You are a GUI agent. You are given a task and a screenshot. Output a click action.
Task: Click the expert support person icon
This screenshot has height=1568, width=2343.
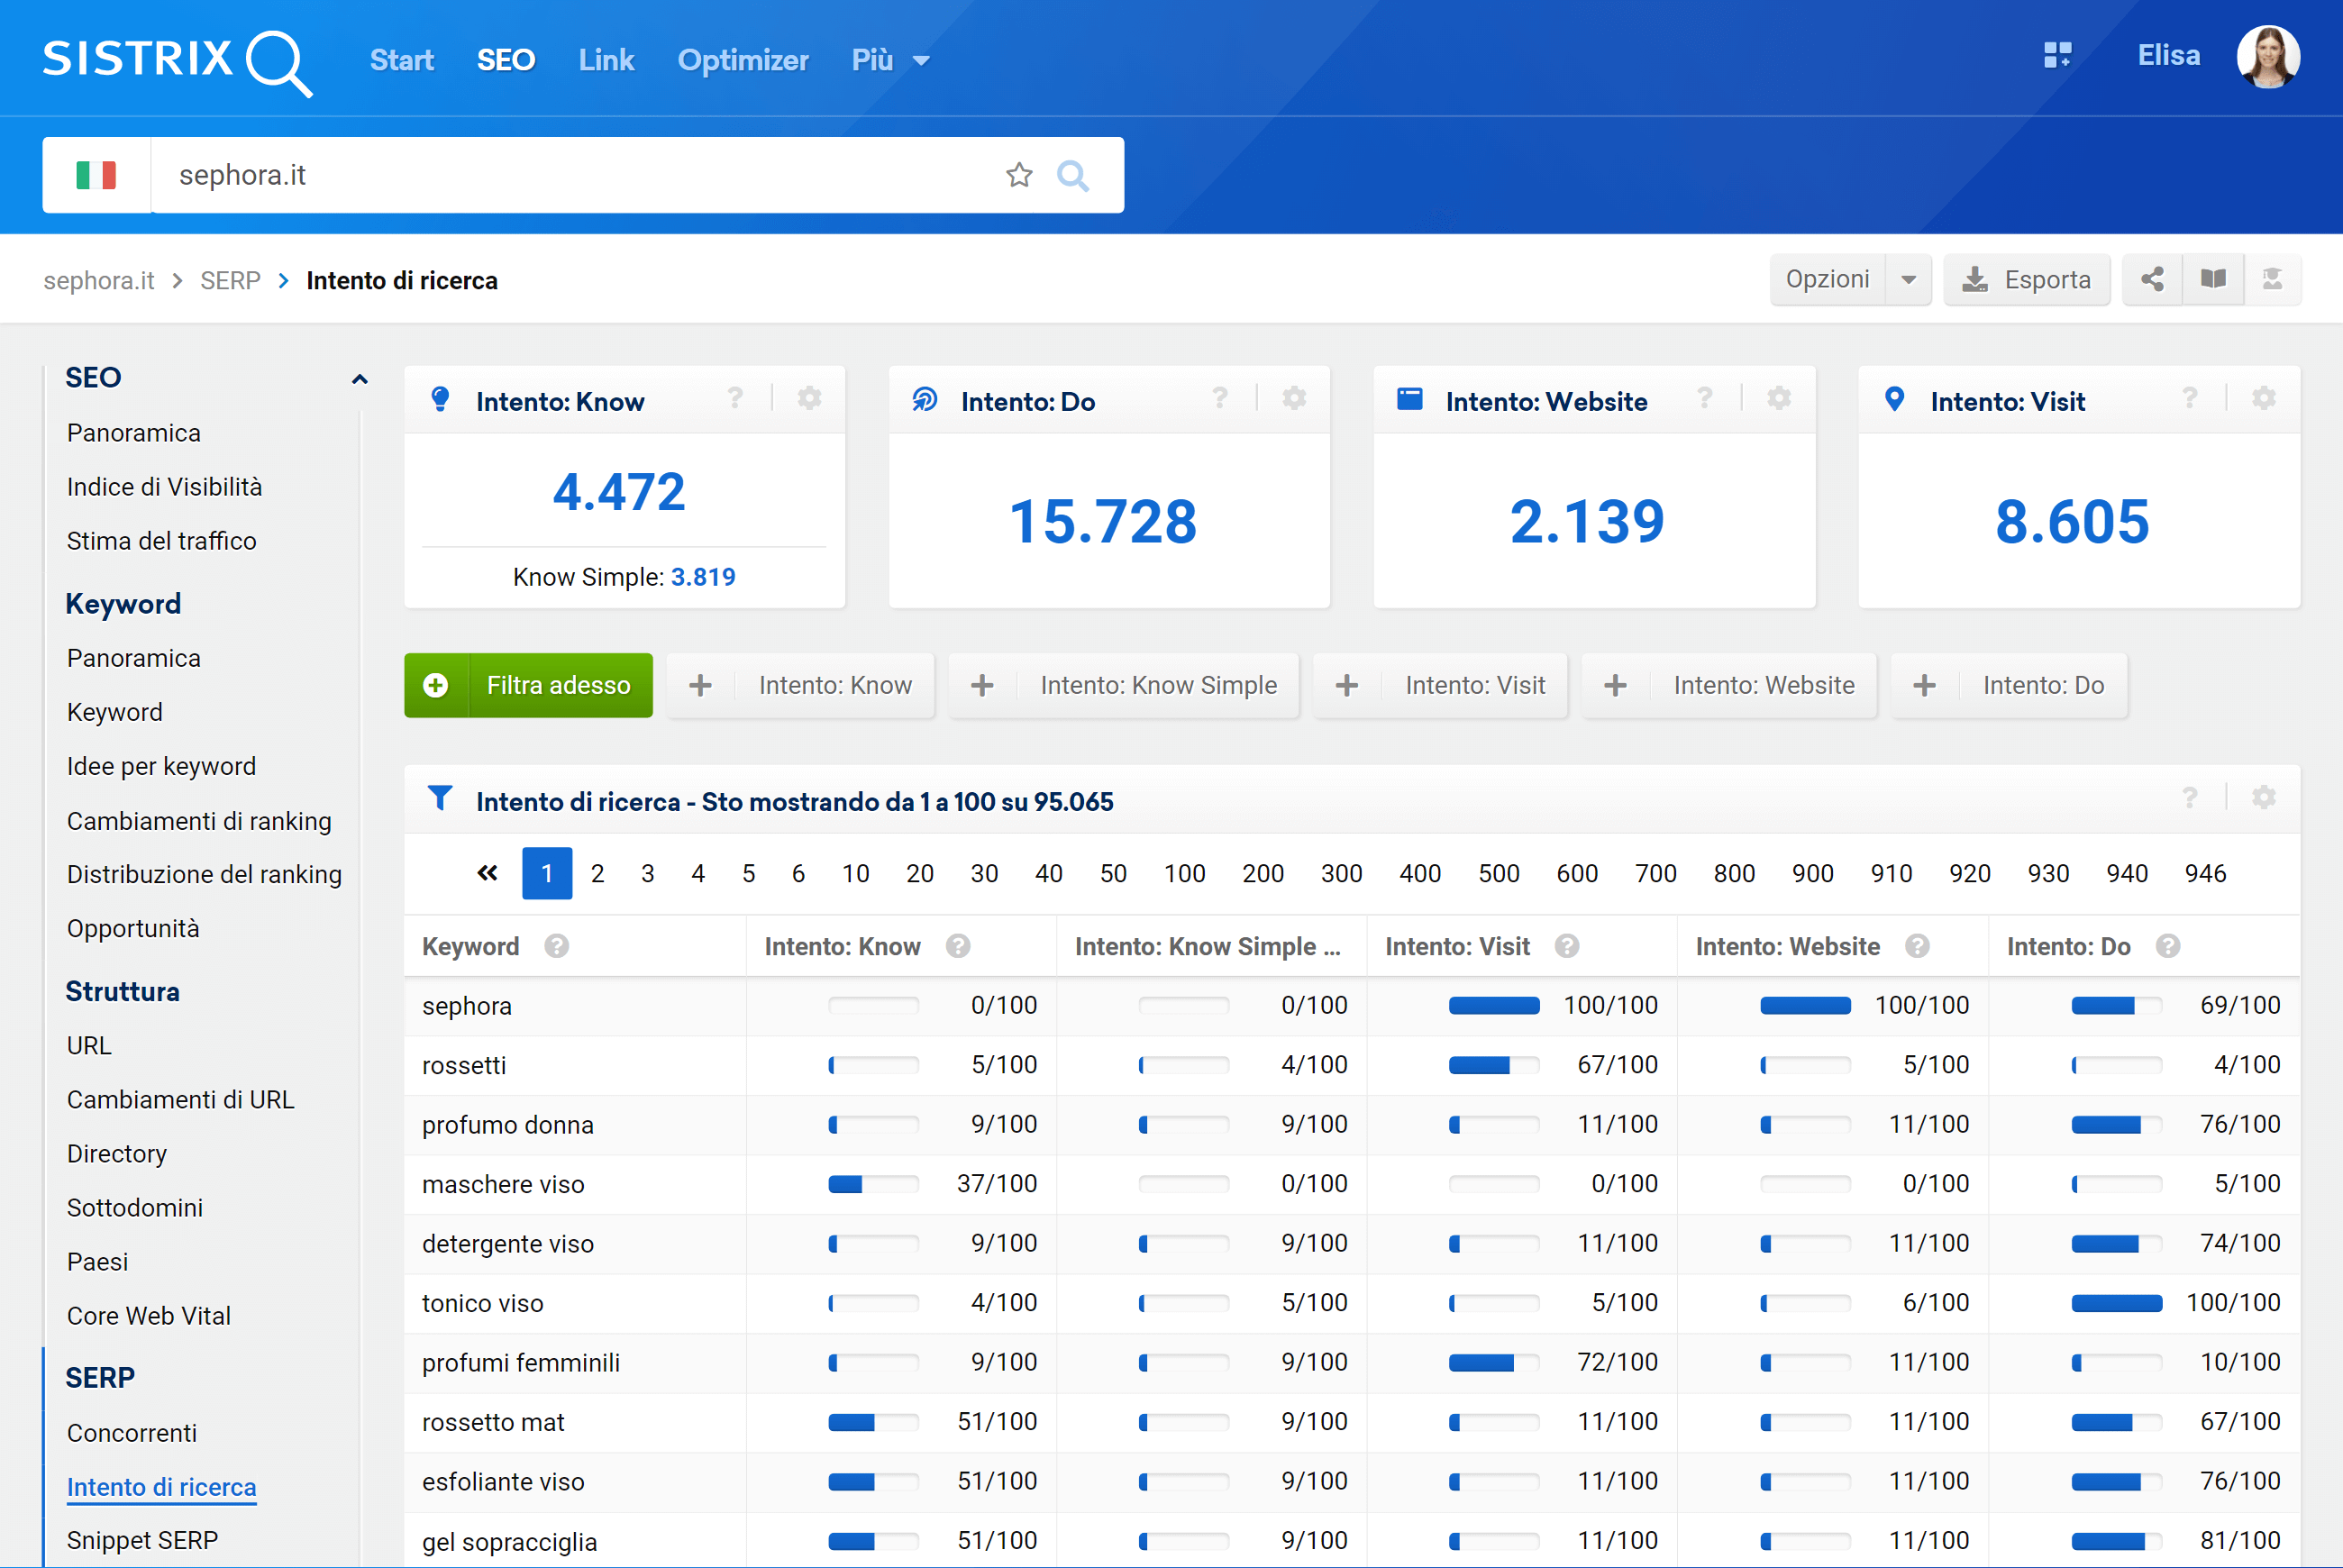tap(2272, 279)
